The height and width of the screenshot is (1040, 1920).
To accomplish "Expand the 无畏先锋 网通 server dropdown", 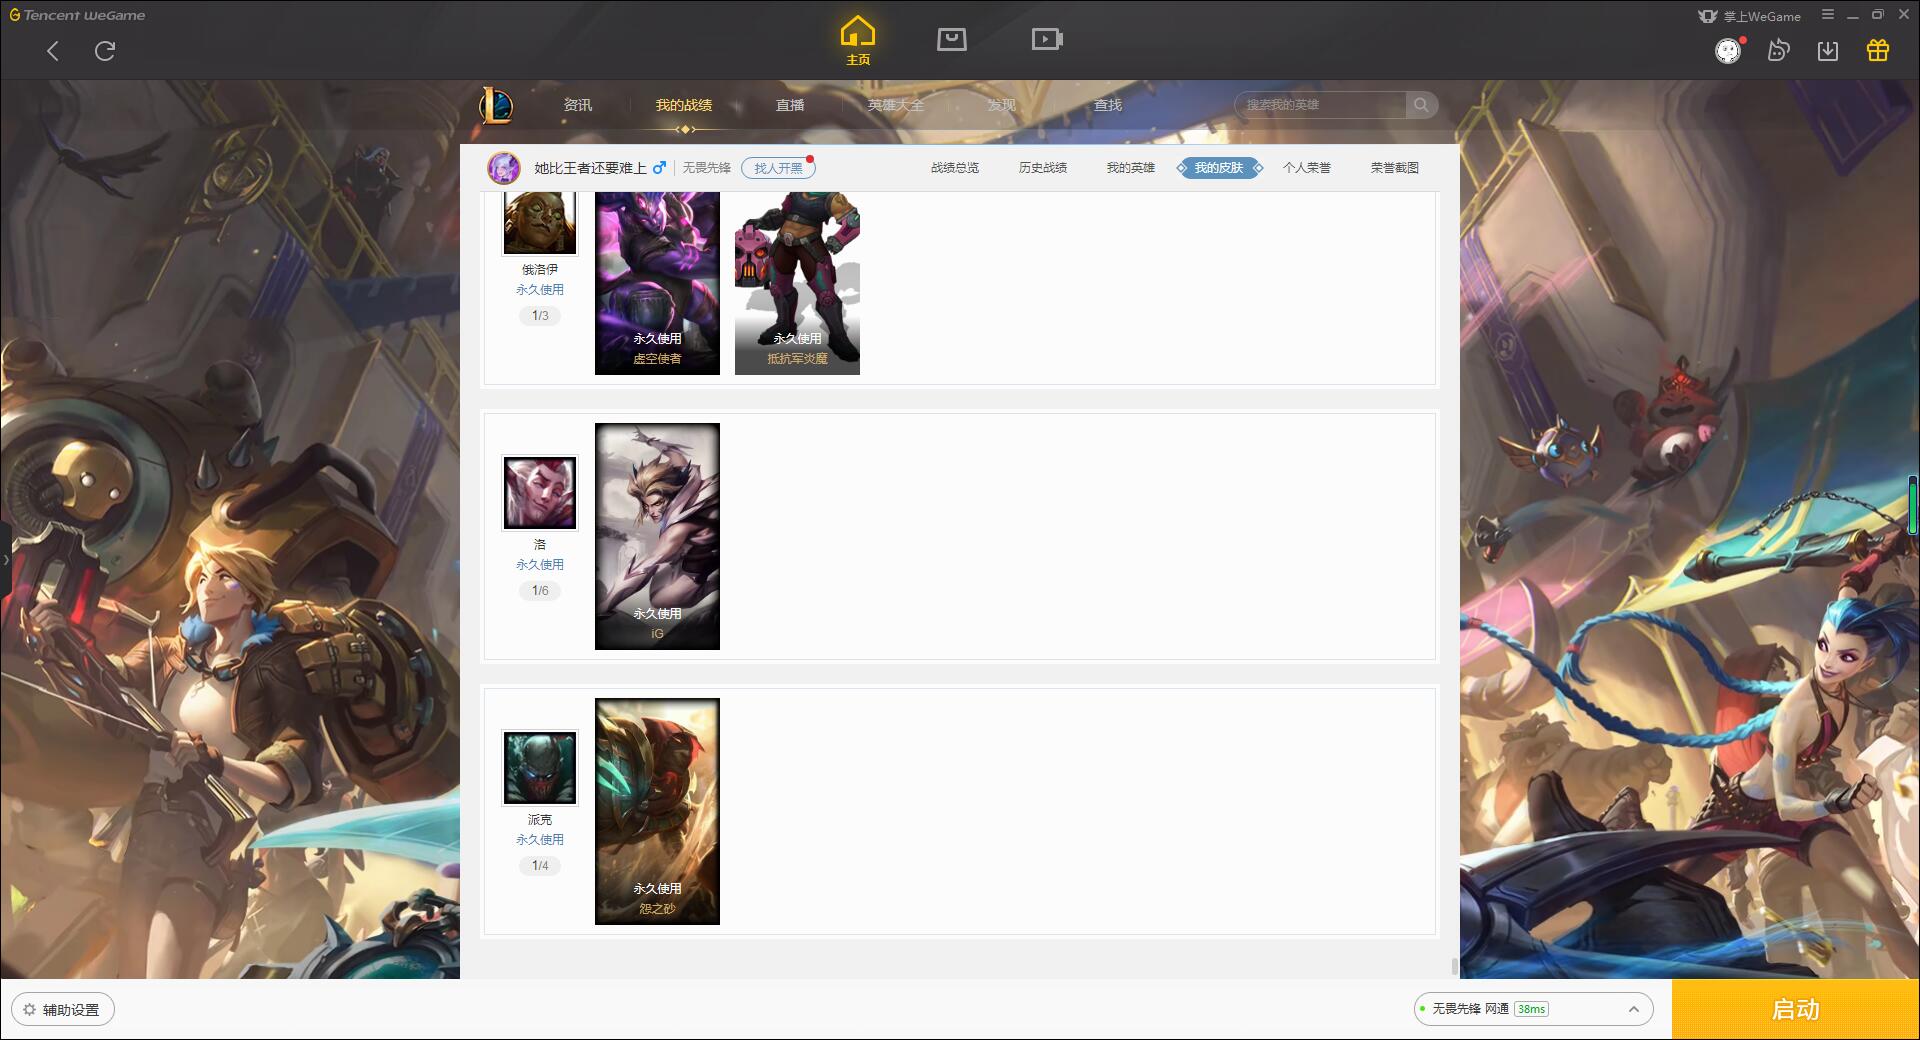I will [1533, 1009].
